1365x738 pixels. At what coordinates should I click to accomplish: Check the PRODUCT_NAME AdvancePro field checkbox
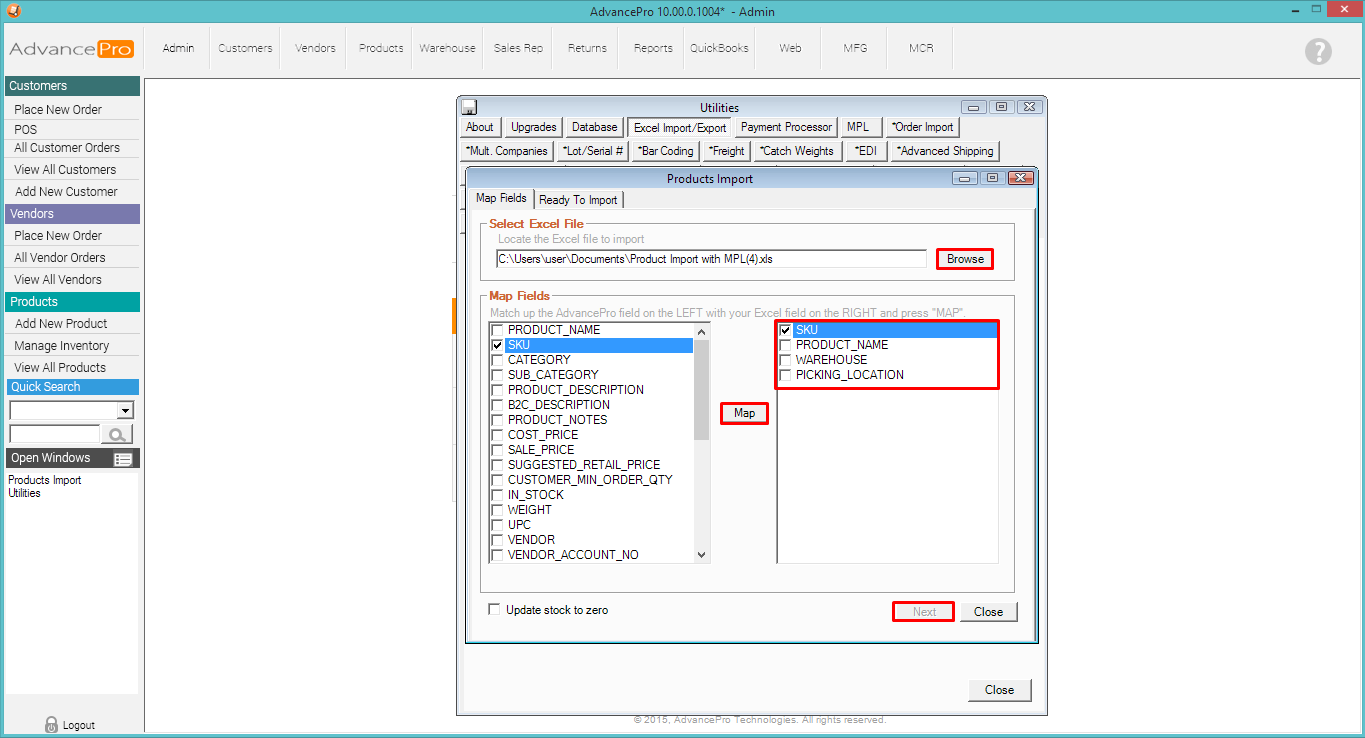[497, 330]
